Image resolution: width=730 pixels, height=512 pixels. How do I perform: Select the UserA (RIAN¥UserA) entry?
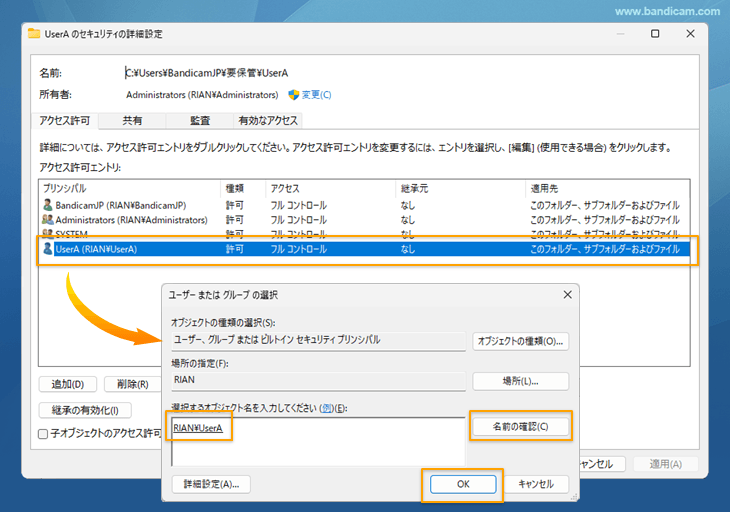[x=364, y=249]
